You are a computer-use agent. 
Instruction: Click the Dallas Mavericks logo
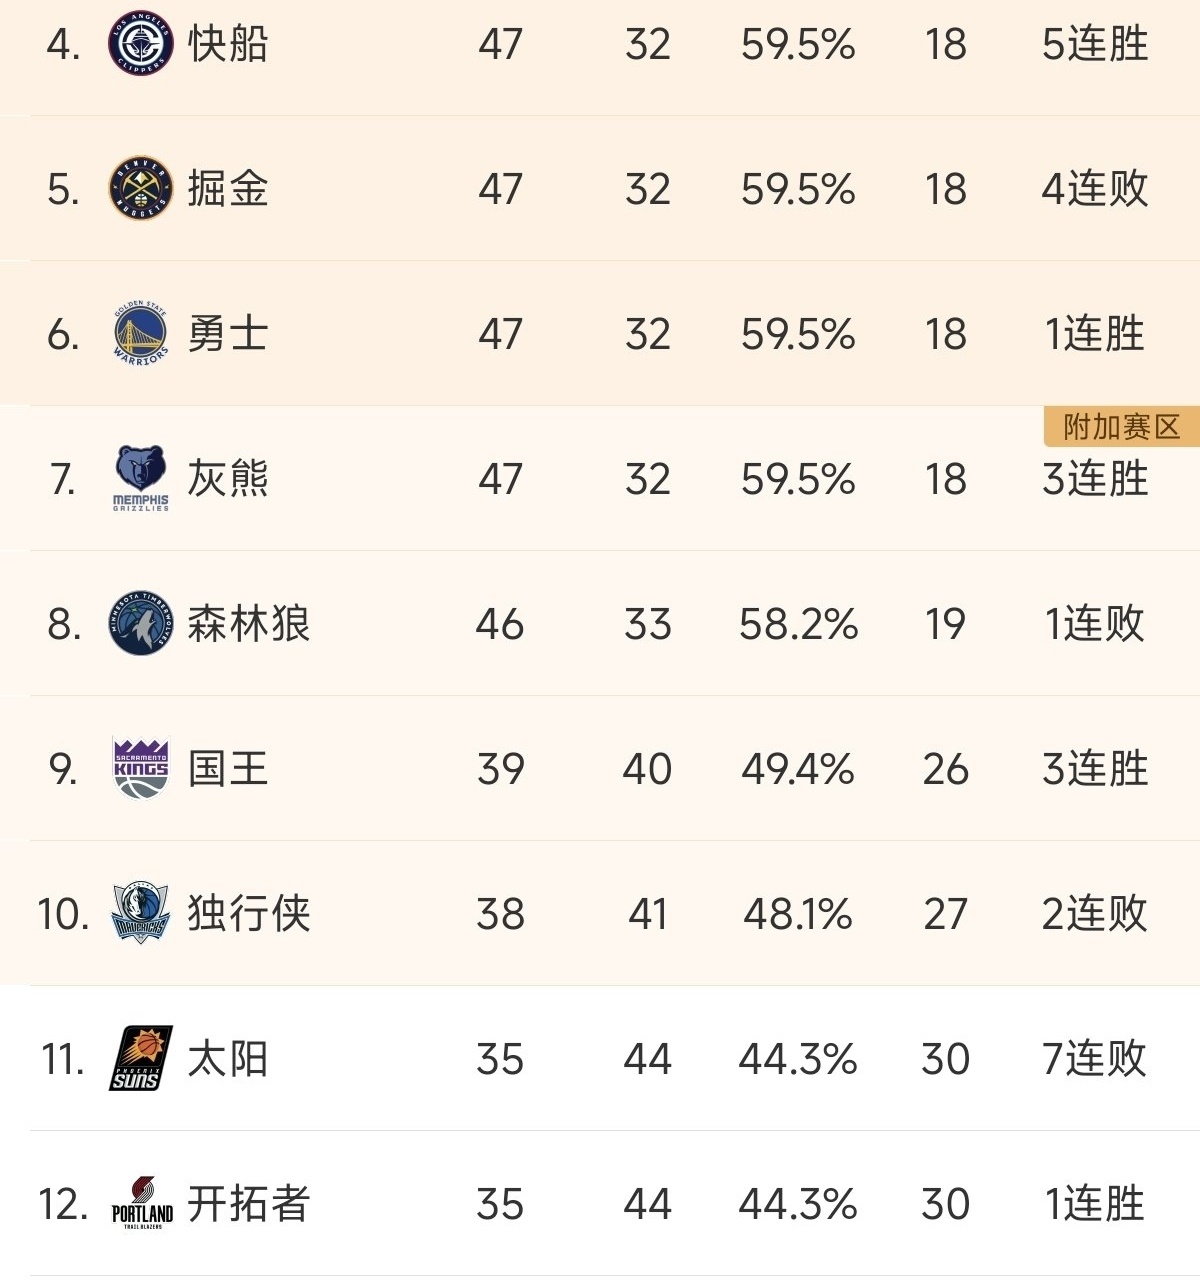point(140,913)
